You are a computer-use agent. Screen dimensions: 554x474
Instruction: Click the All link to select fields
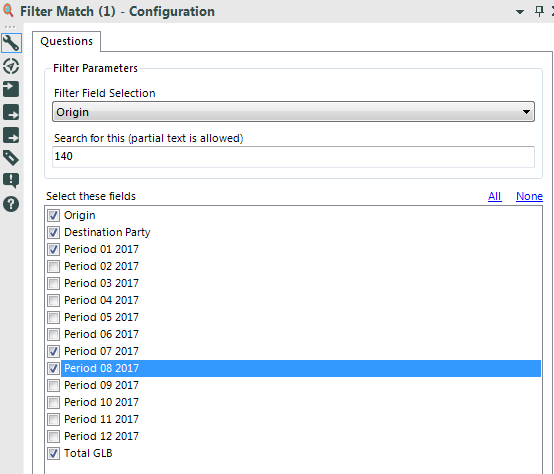pyautogui.click(x=494, y=196)
